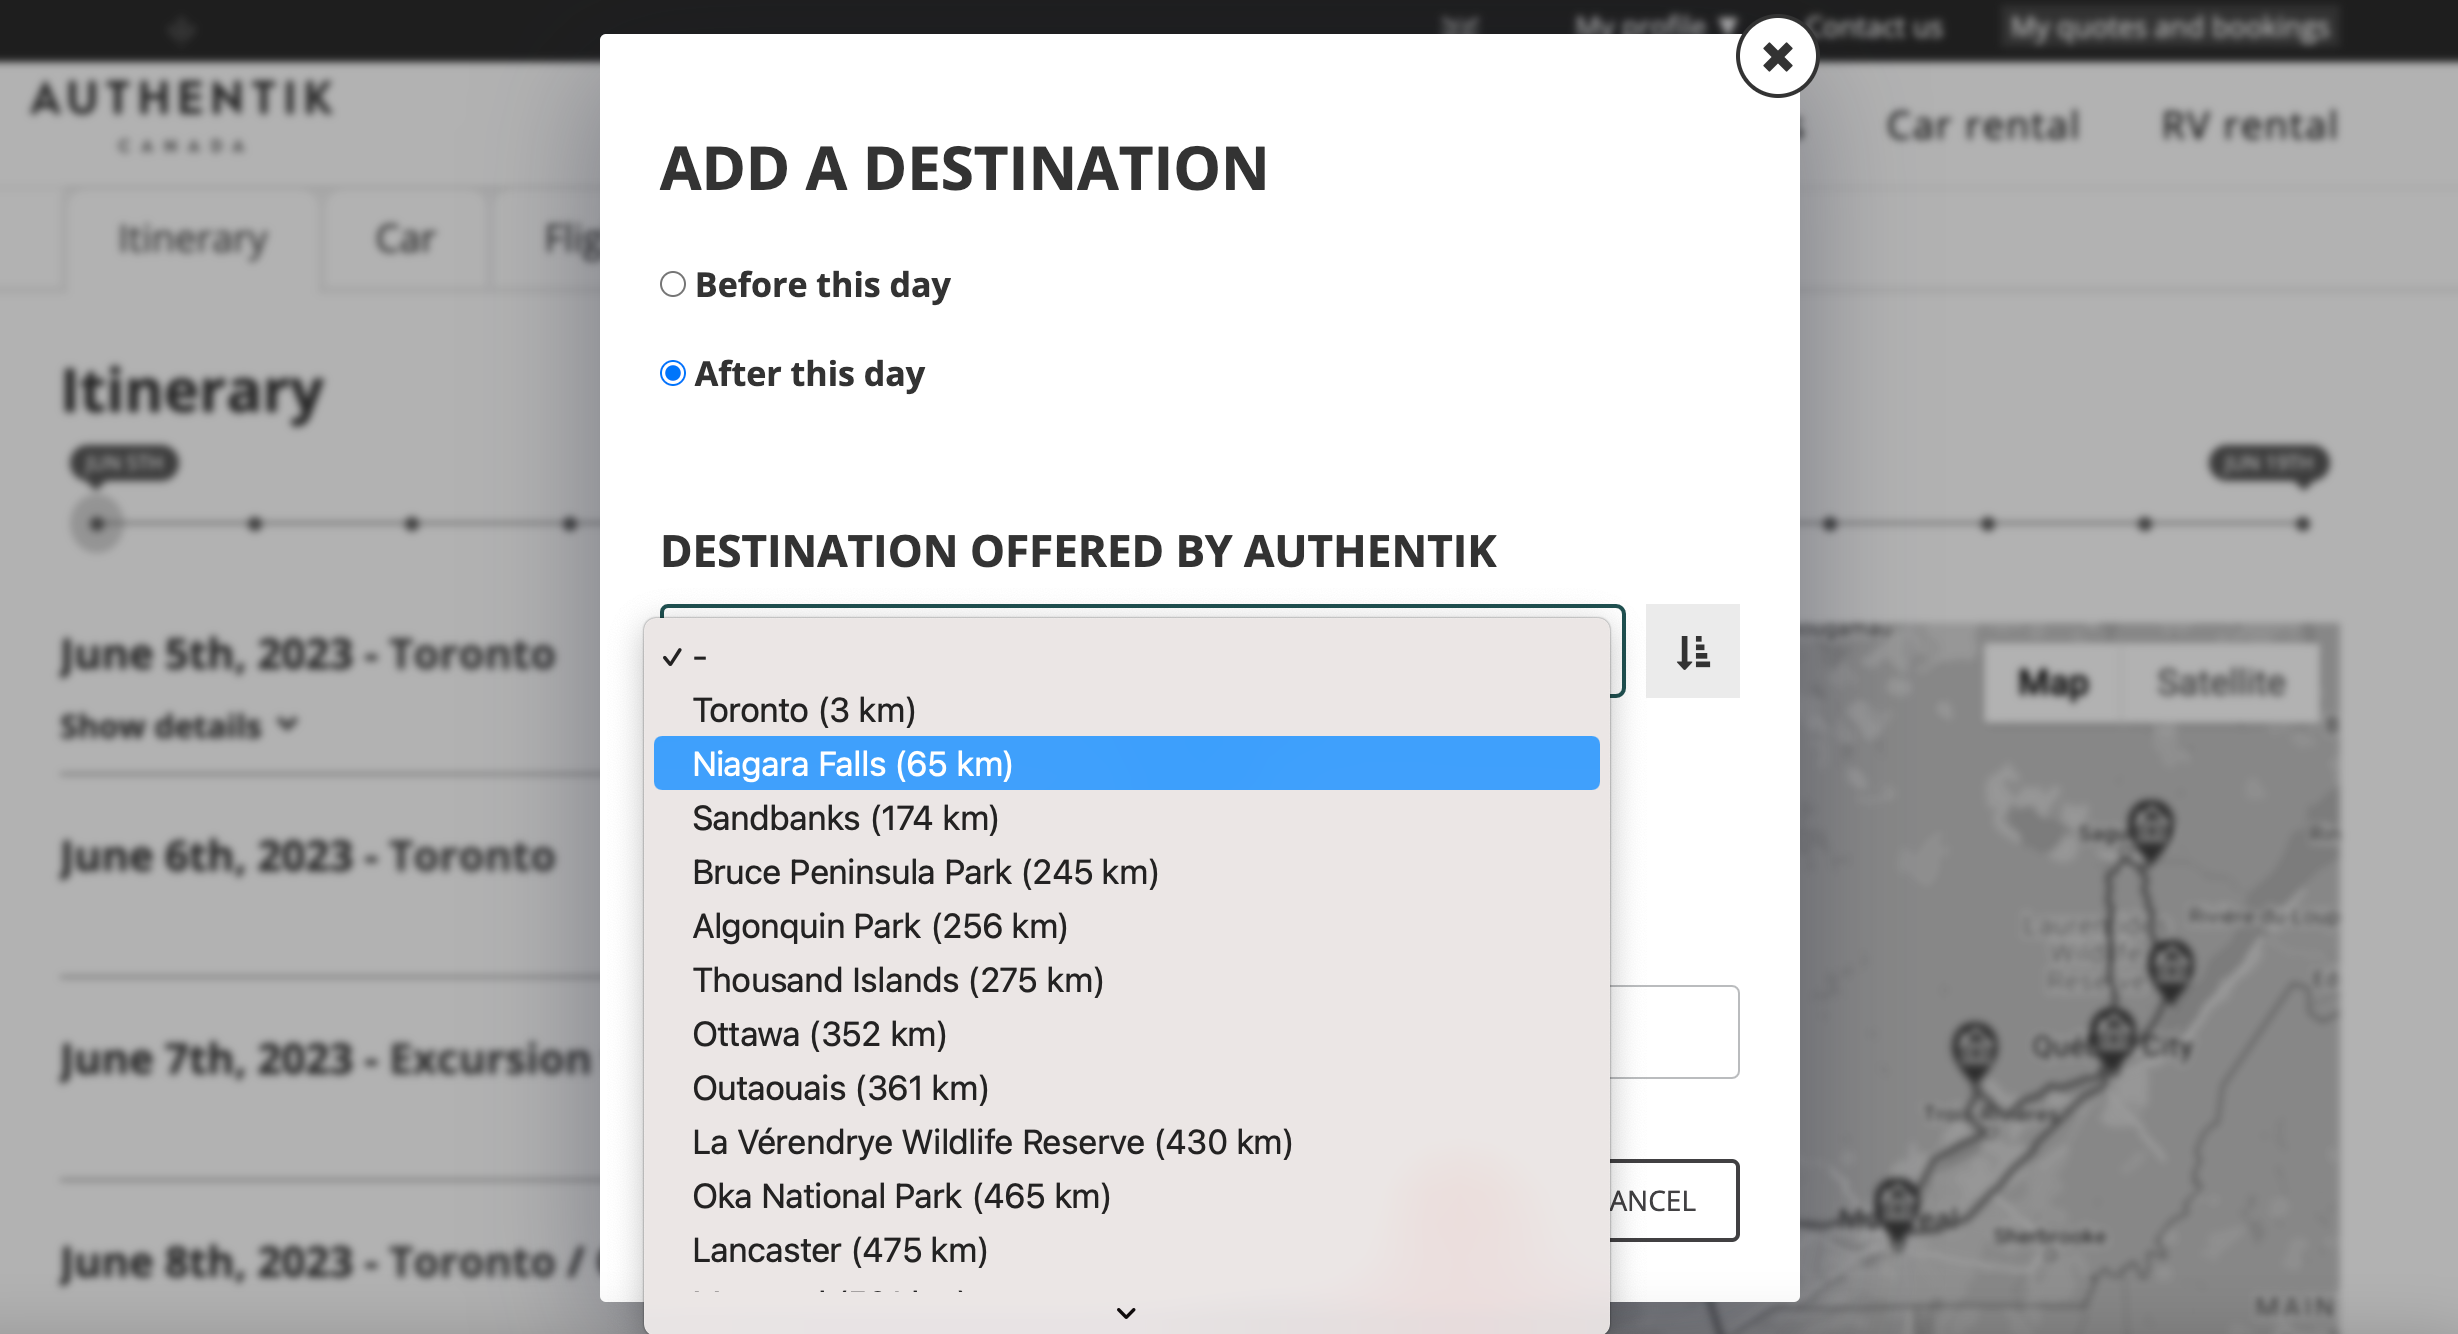2458x1334 pixels.
Task: Click the June 7th, 2023 - Excursion heading
Action: (326, 1060)
